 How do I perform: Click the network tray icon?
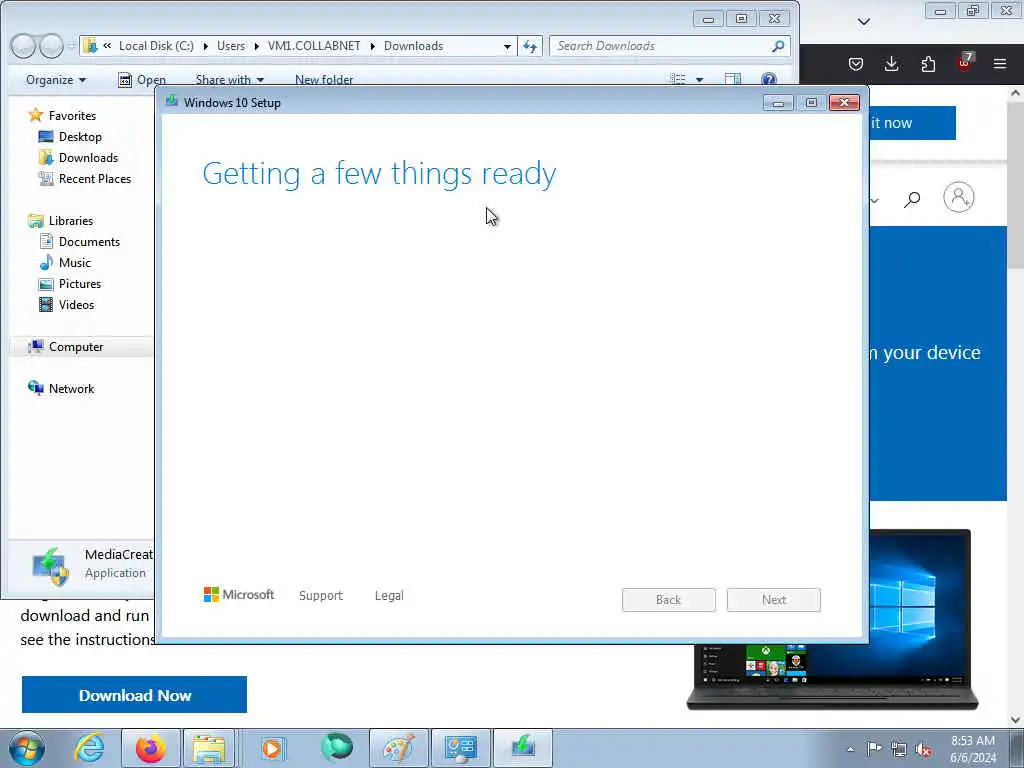899,749
